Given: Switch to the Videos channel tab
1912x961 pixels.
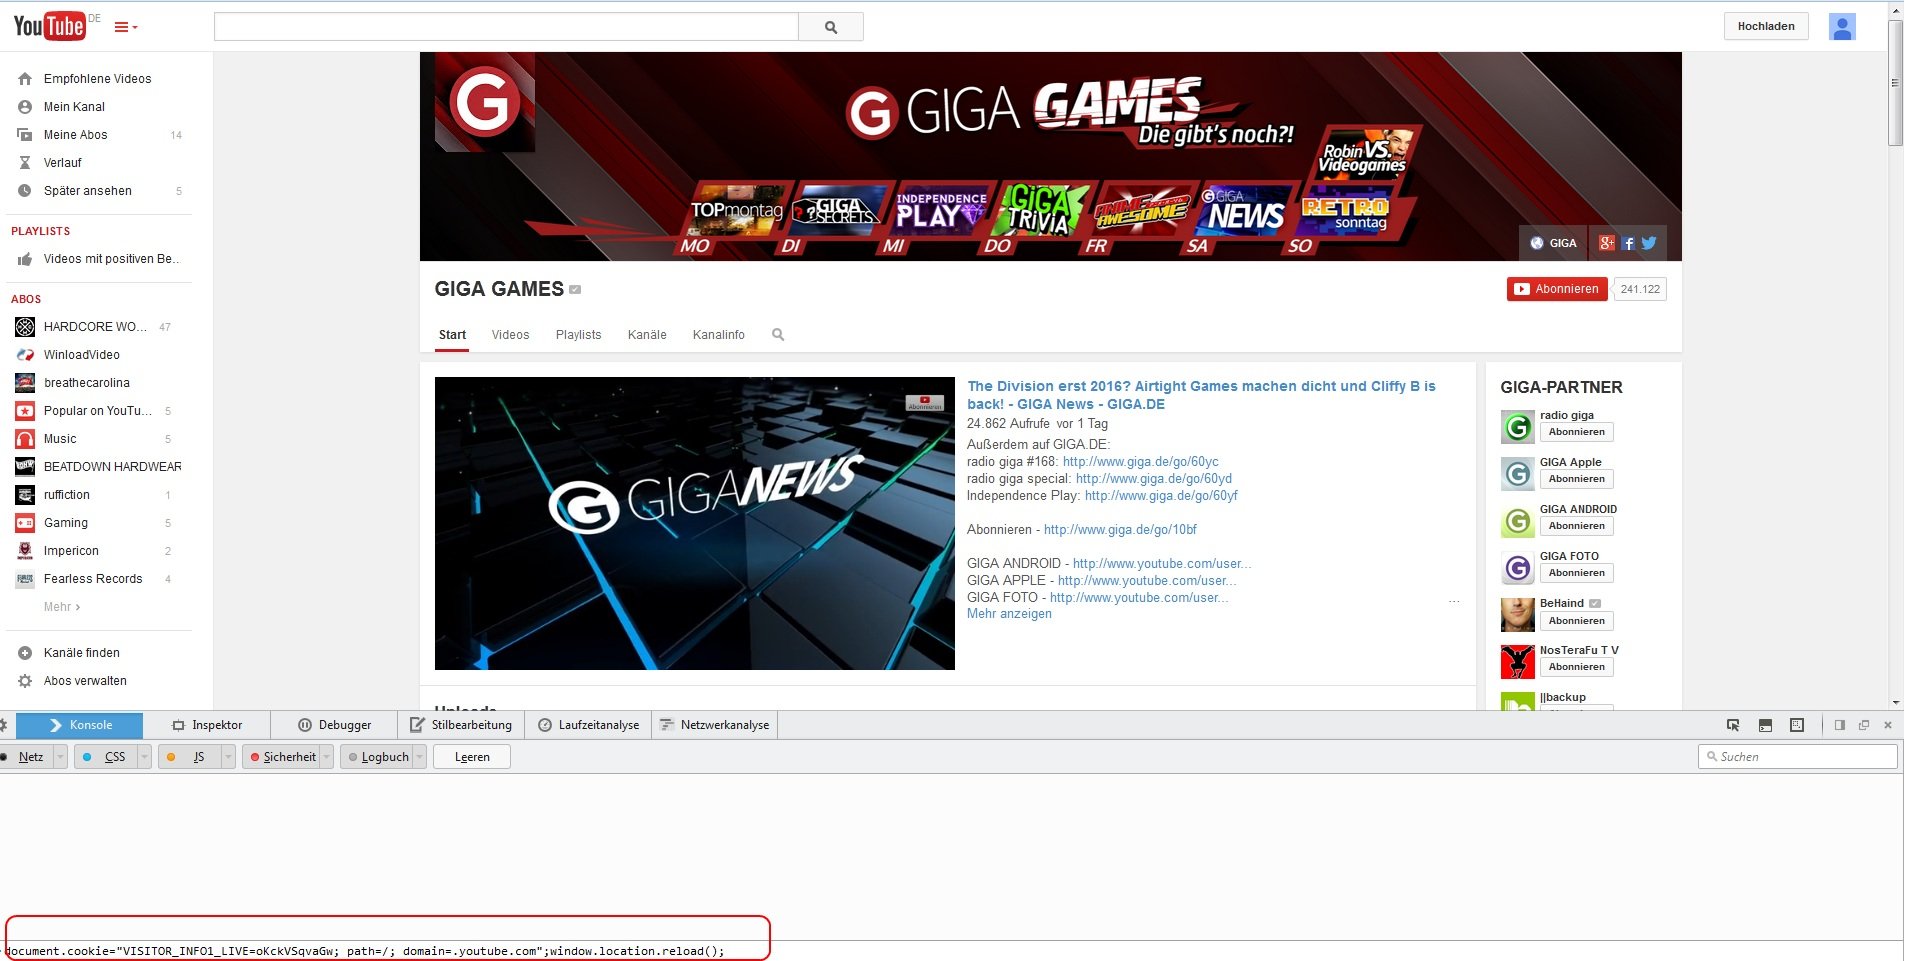Looking at the screenshot, I should click(510, 335).
